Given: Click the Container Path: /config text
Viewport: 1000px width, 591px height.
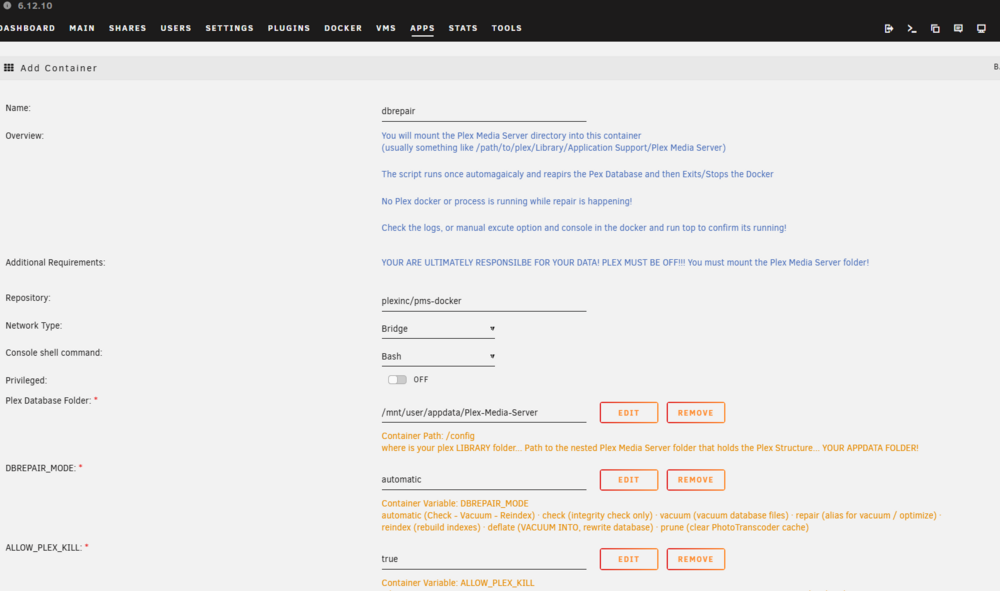Looking at the screenshot, I should (428, 436).
